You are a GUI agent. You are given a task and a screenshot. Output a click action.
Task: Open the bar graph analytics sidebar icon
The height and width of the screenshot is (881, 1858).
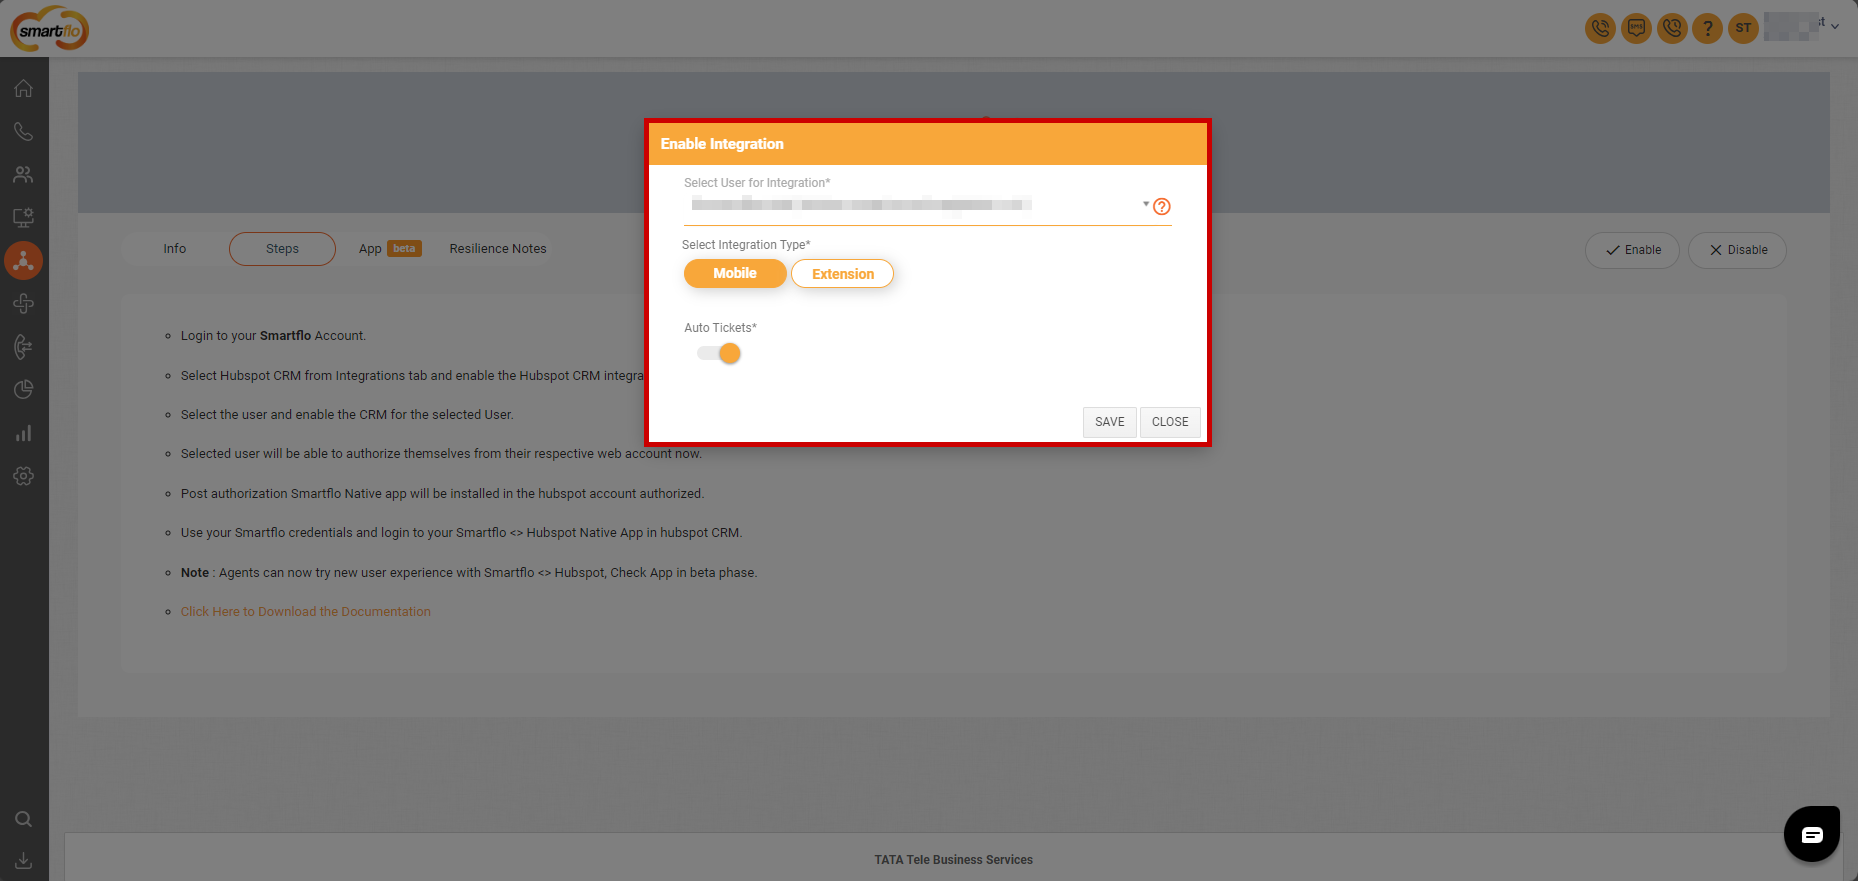[24, 433]
